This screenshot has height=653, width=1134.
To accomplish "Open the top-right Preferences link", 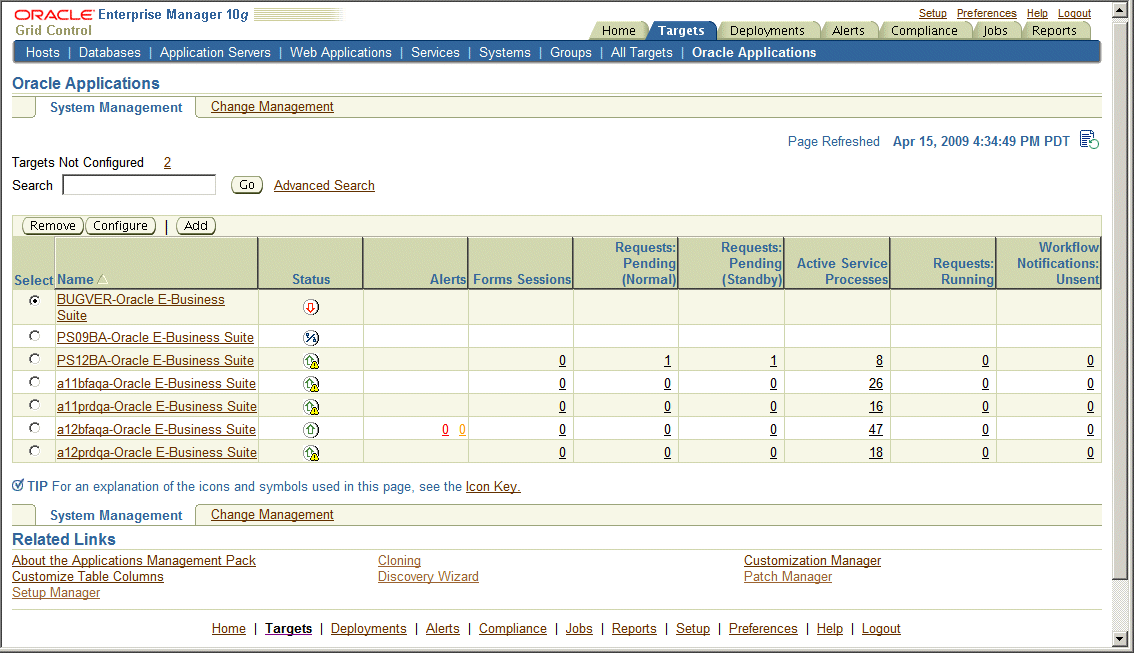I will 986,13.
